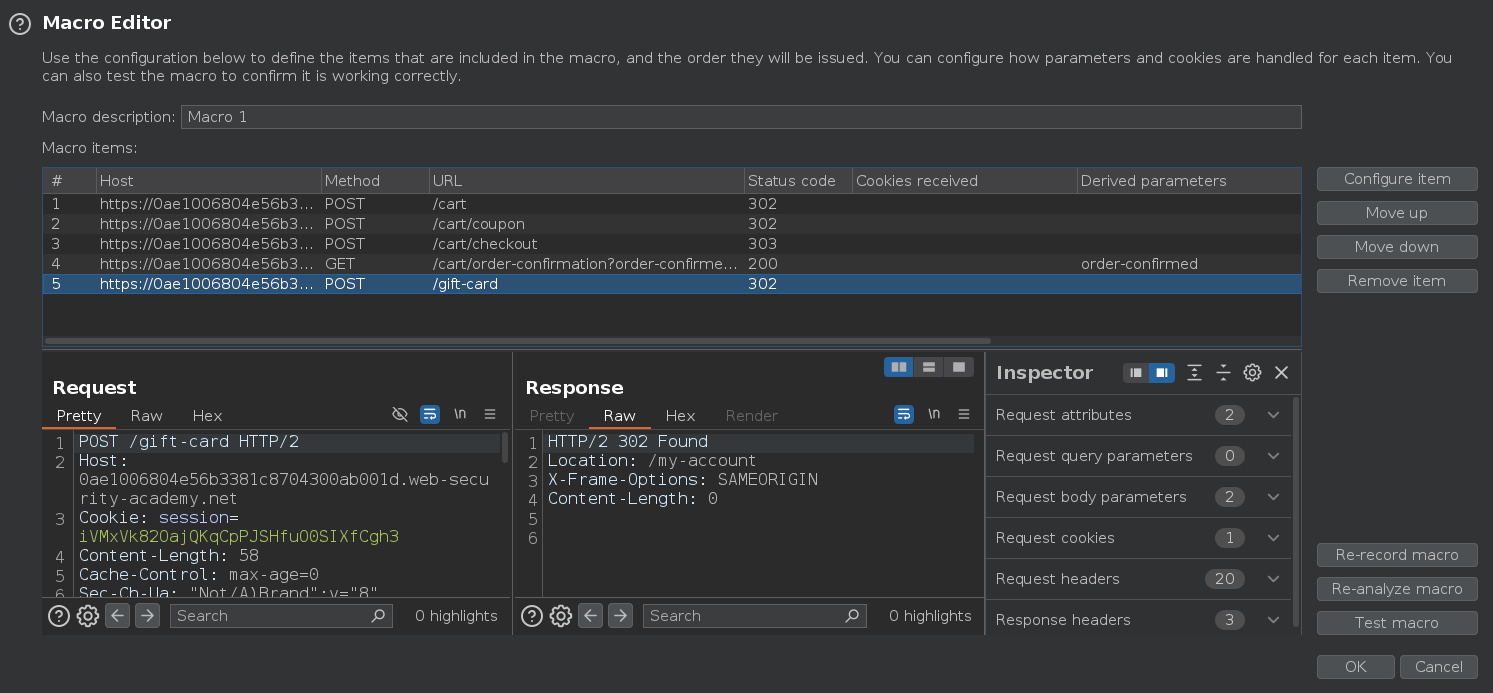Go to next match in Response search

tap(620, 616)
